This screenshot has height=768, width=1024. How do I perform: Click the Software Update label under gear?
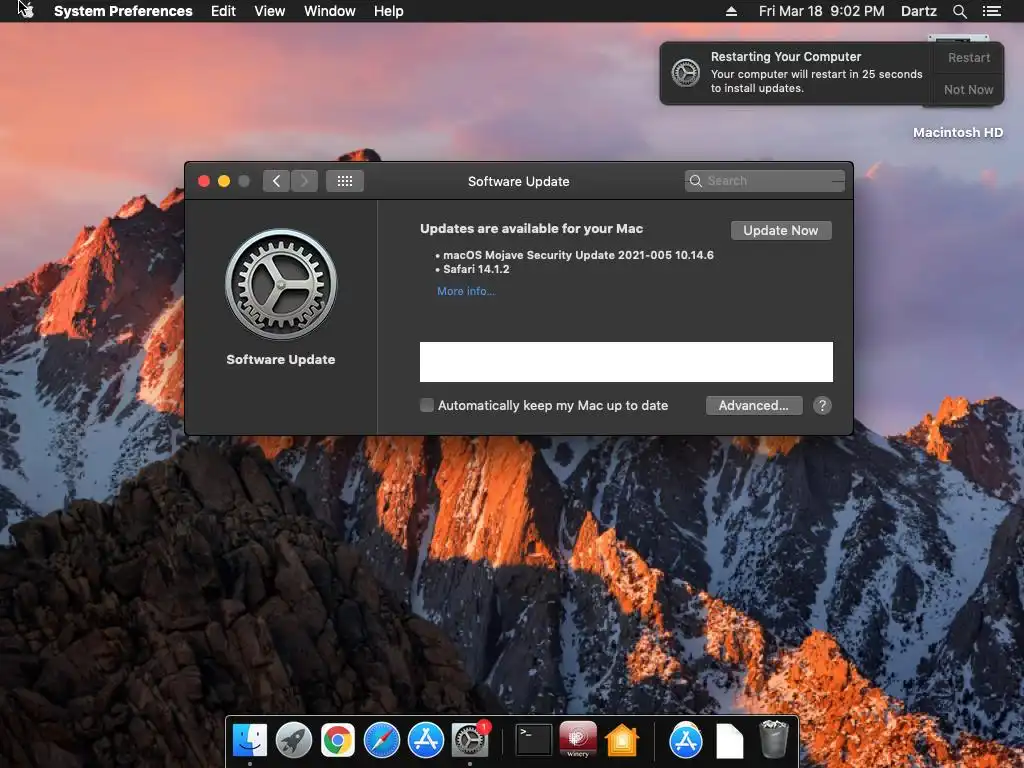(x=281, y=360)
